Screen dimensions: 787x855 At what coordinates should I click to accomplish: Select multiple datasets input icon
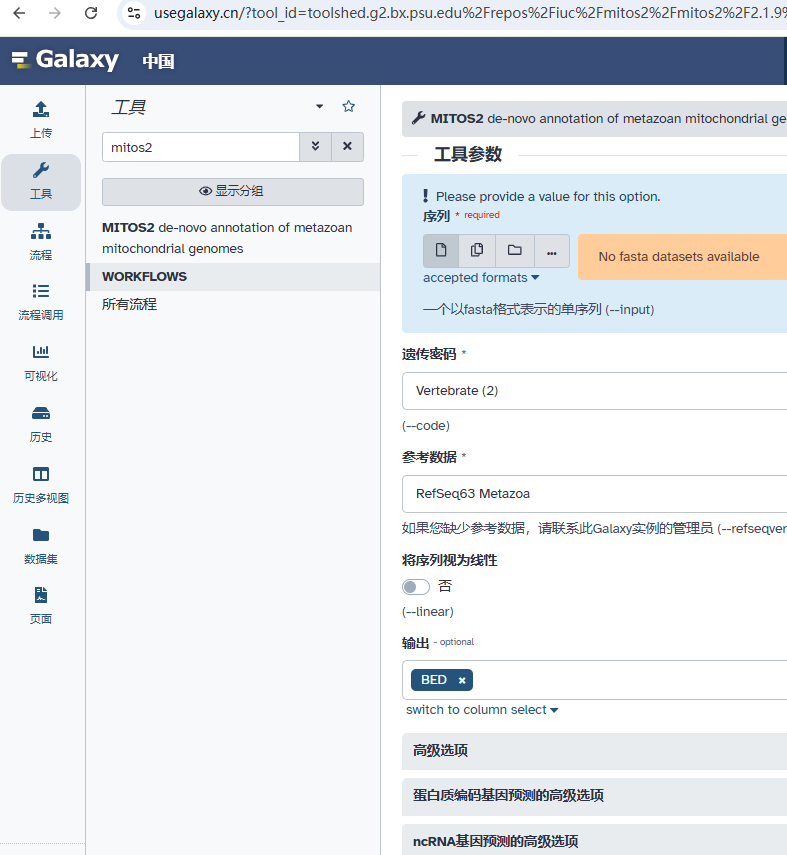click(x=477, y=250)
